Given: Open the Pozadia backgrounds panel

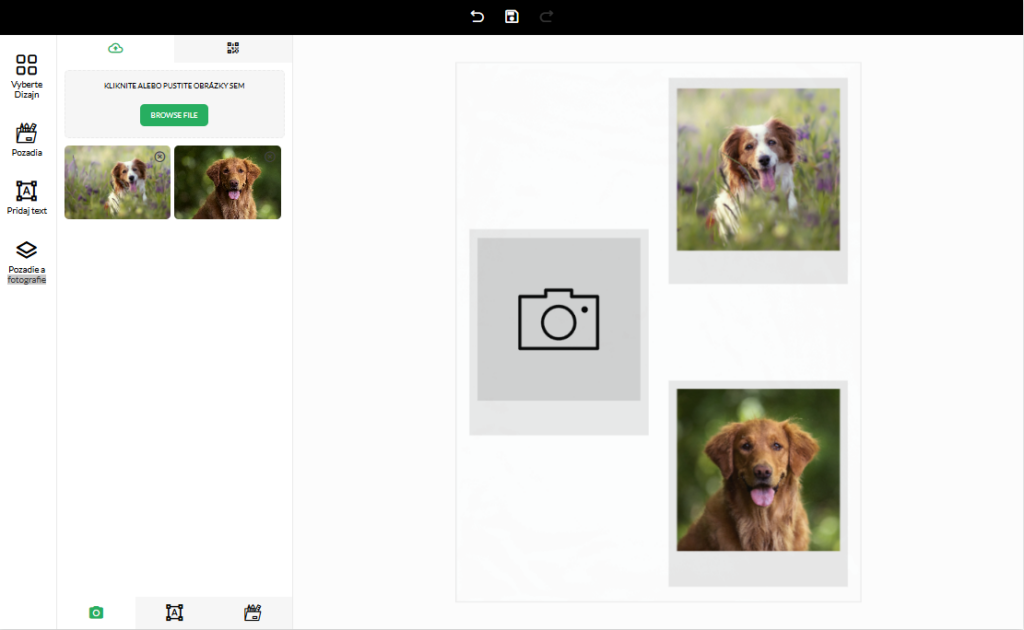Looking at the screenshot, I should point(27,140).
